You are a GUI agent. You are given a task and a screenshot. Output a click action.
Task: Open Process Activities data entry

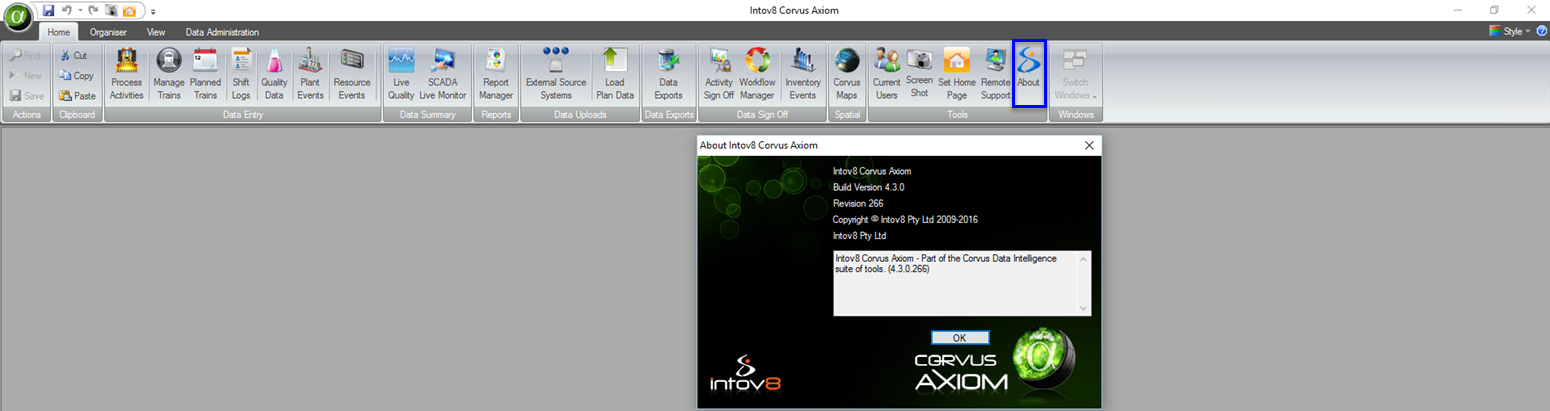coord(126,74)
